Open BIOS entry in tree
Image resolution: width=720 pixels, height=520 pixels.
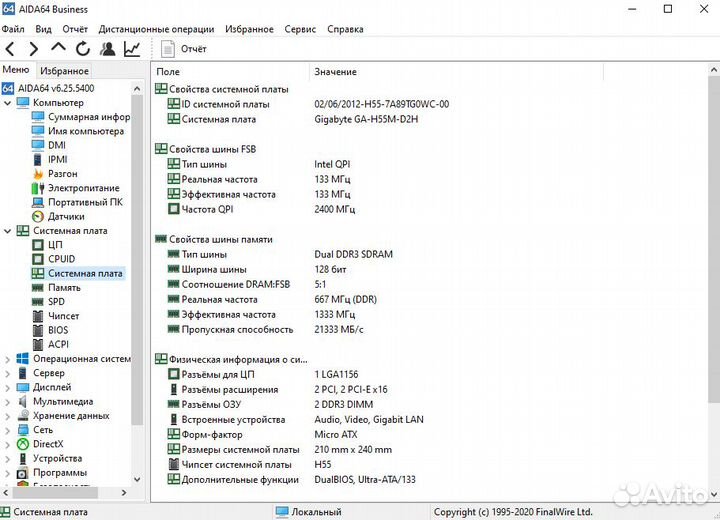[50, 330]
